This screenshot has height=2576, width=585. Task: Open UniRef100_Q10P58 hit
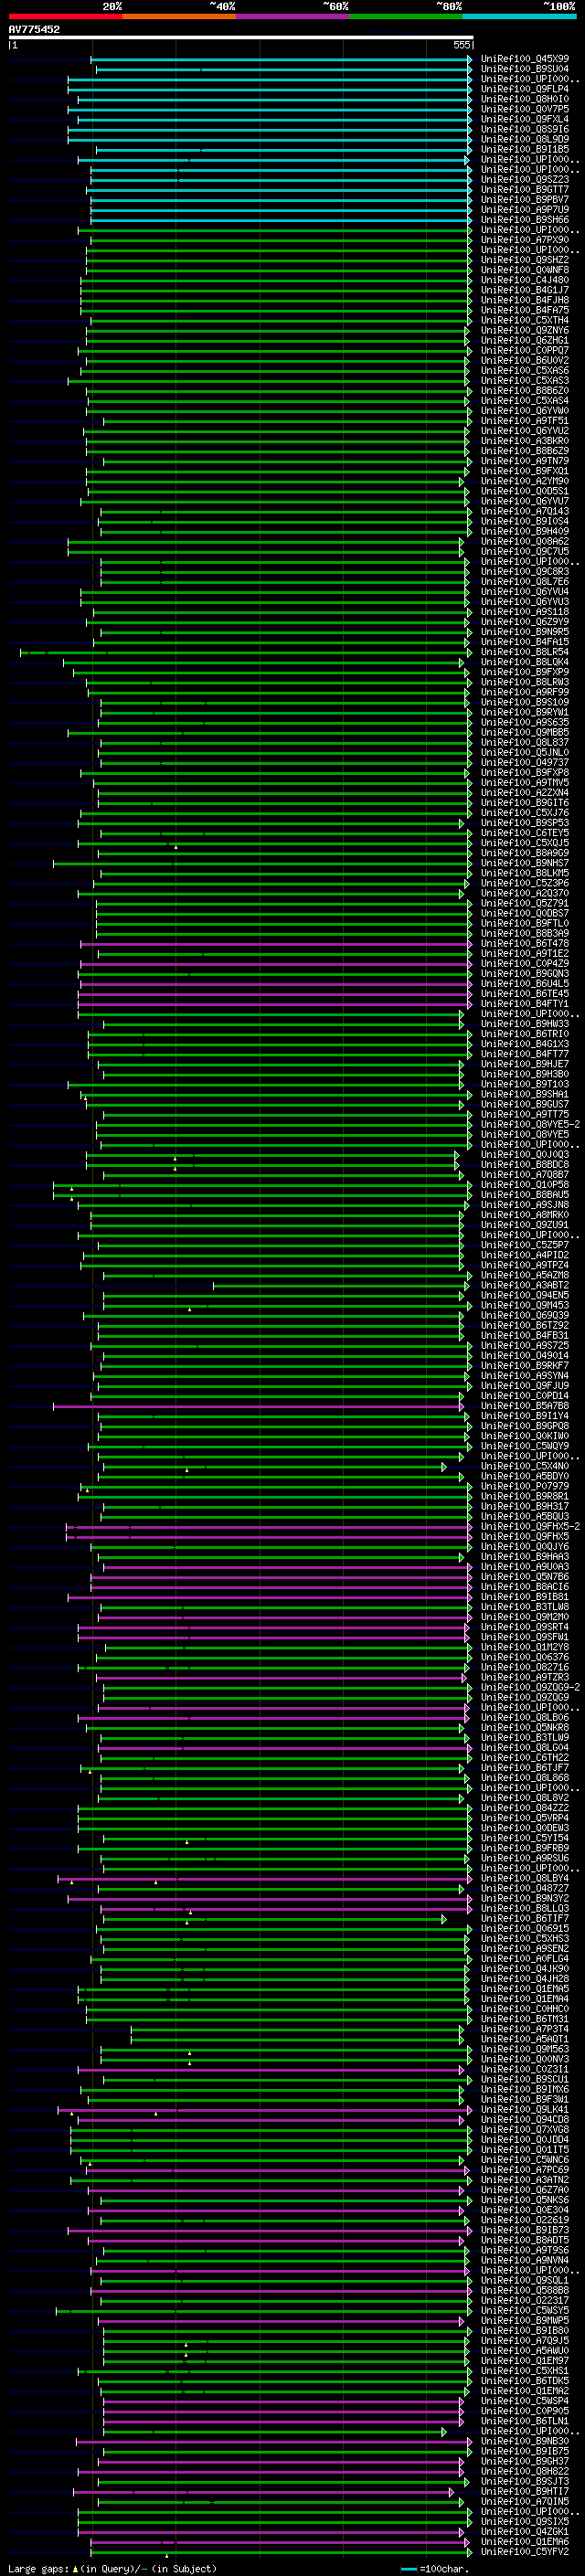coord(524,1185)
